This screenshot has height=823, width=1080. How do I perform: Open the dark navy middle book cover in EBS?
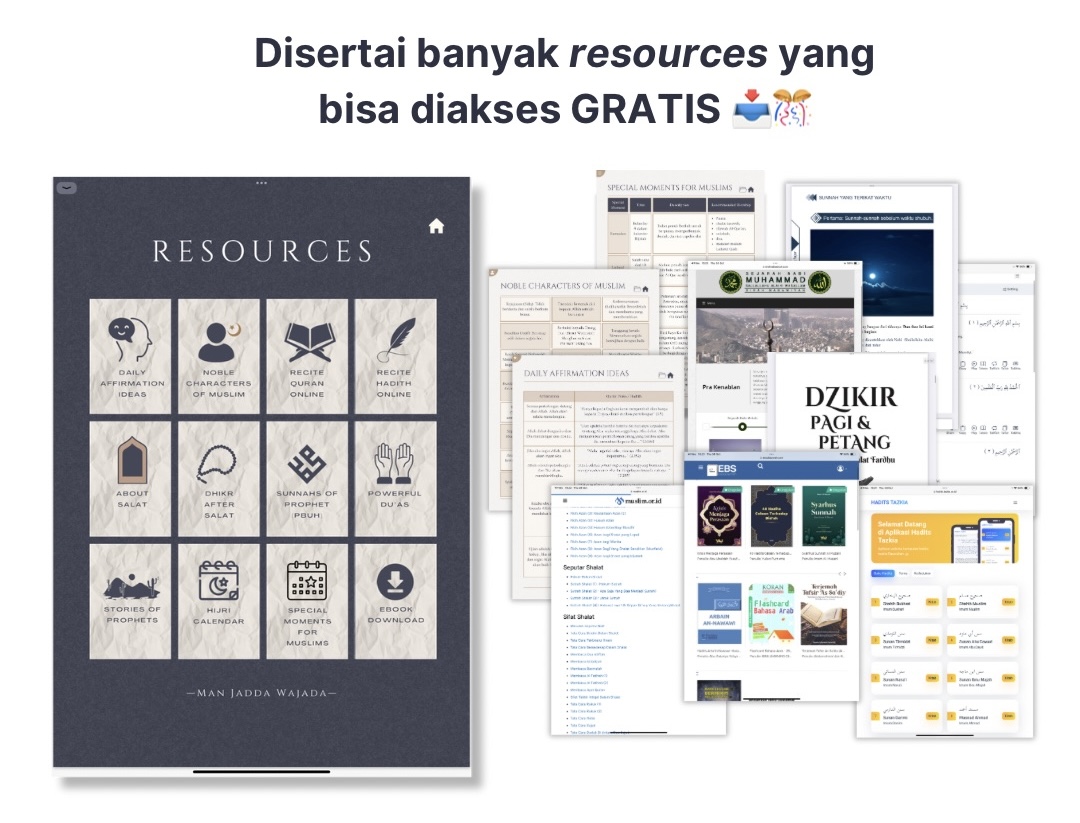(771, 516)
